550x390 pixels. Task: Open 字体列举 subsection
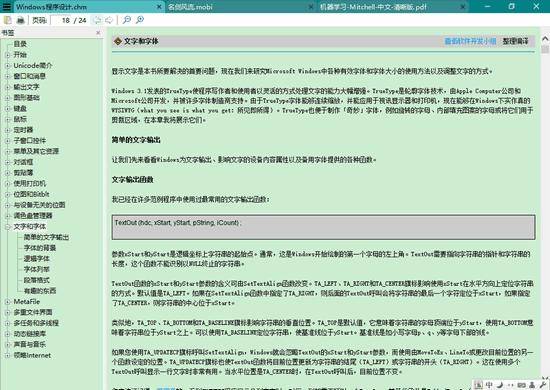[x=36, y=269]
